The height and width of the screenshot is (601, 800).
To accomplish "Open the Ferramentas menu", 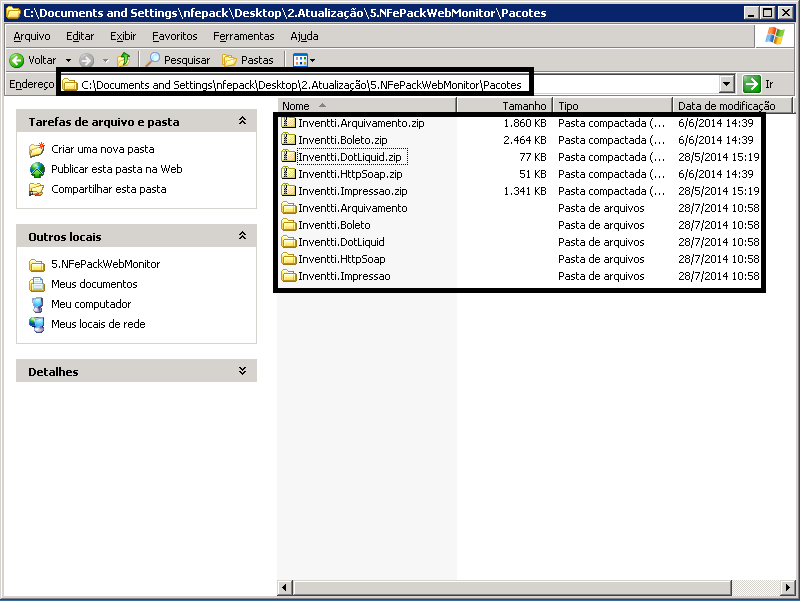I will (243, 36).
